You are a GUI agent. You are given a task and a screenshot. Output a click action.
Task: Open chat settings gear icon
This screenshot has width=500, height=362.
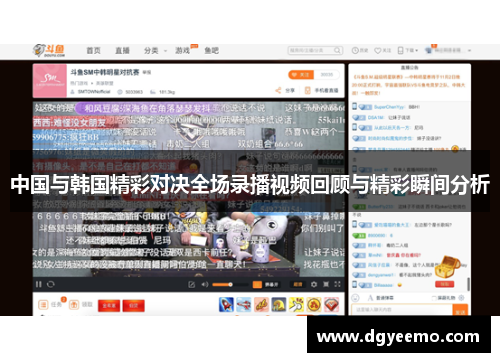[461, 297]
